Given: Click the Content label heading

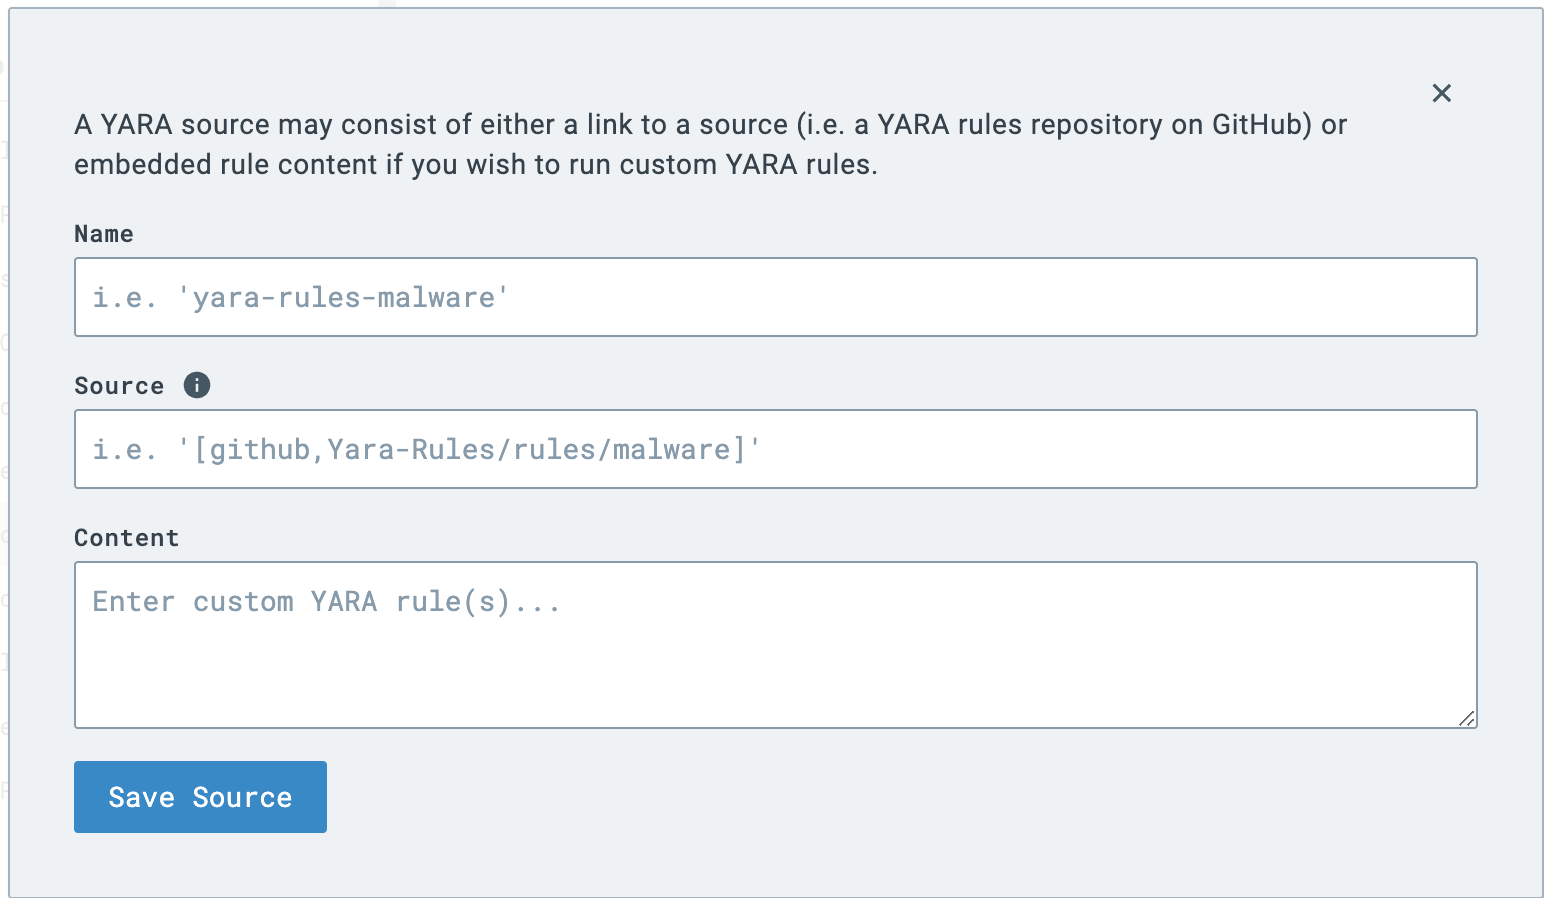Looking at the screenshot, I should [x=126, y=537].
